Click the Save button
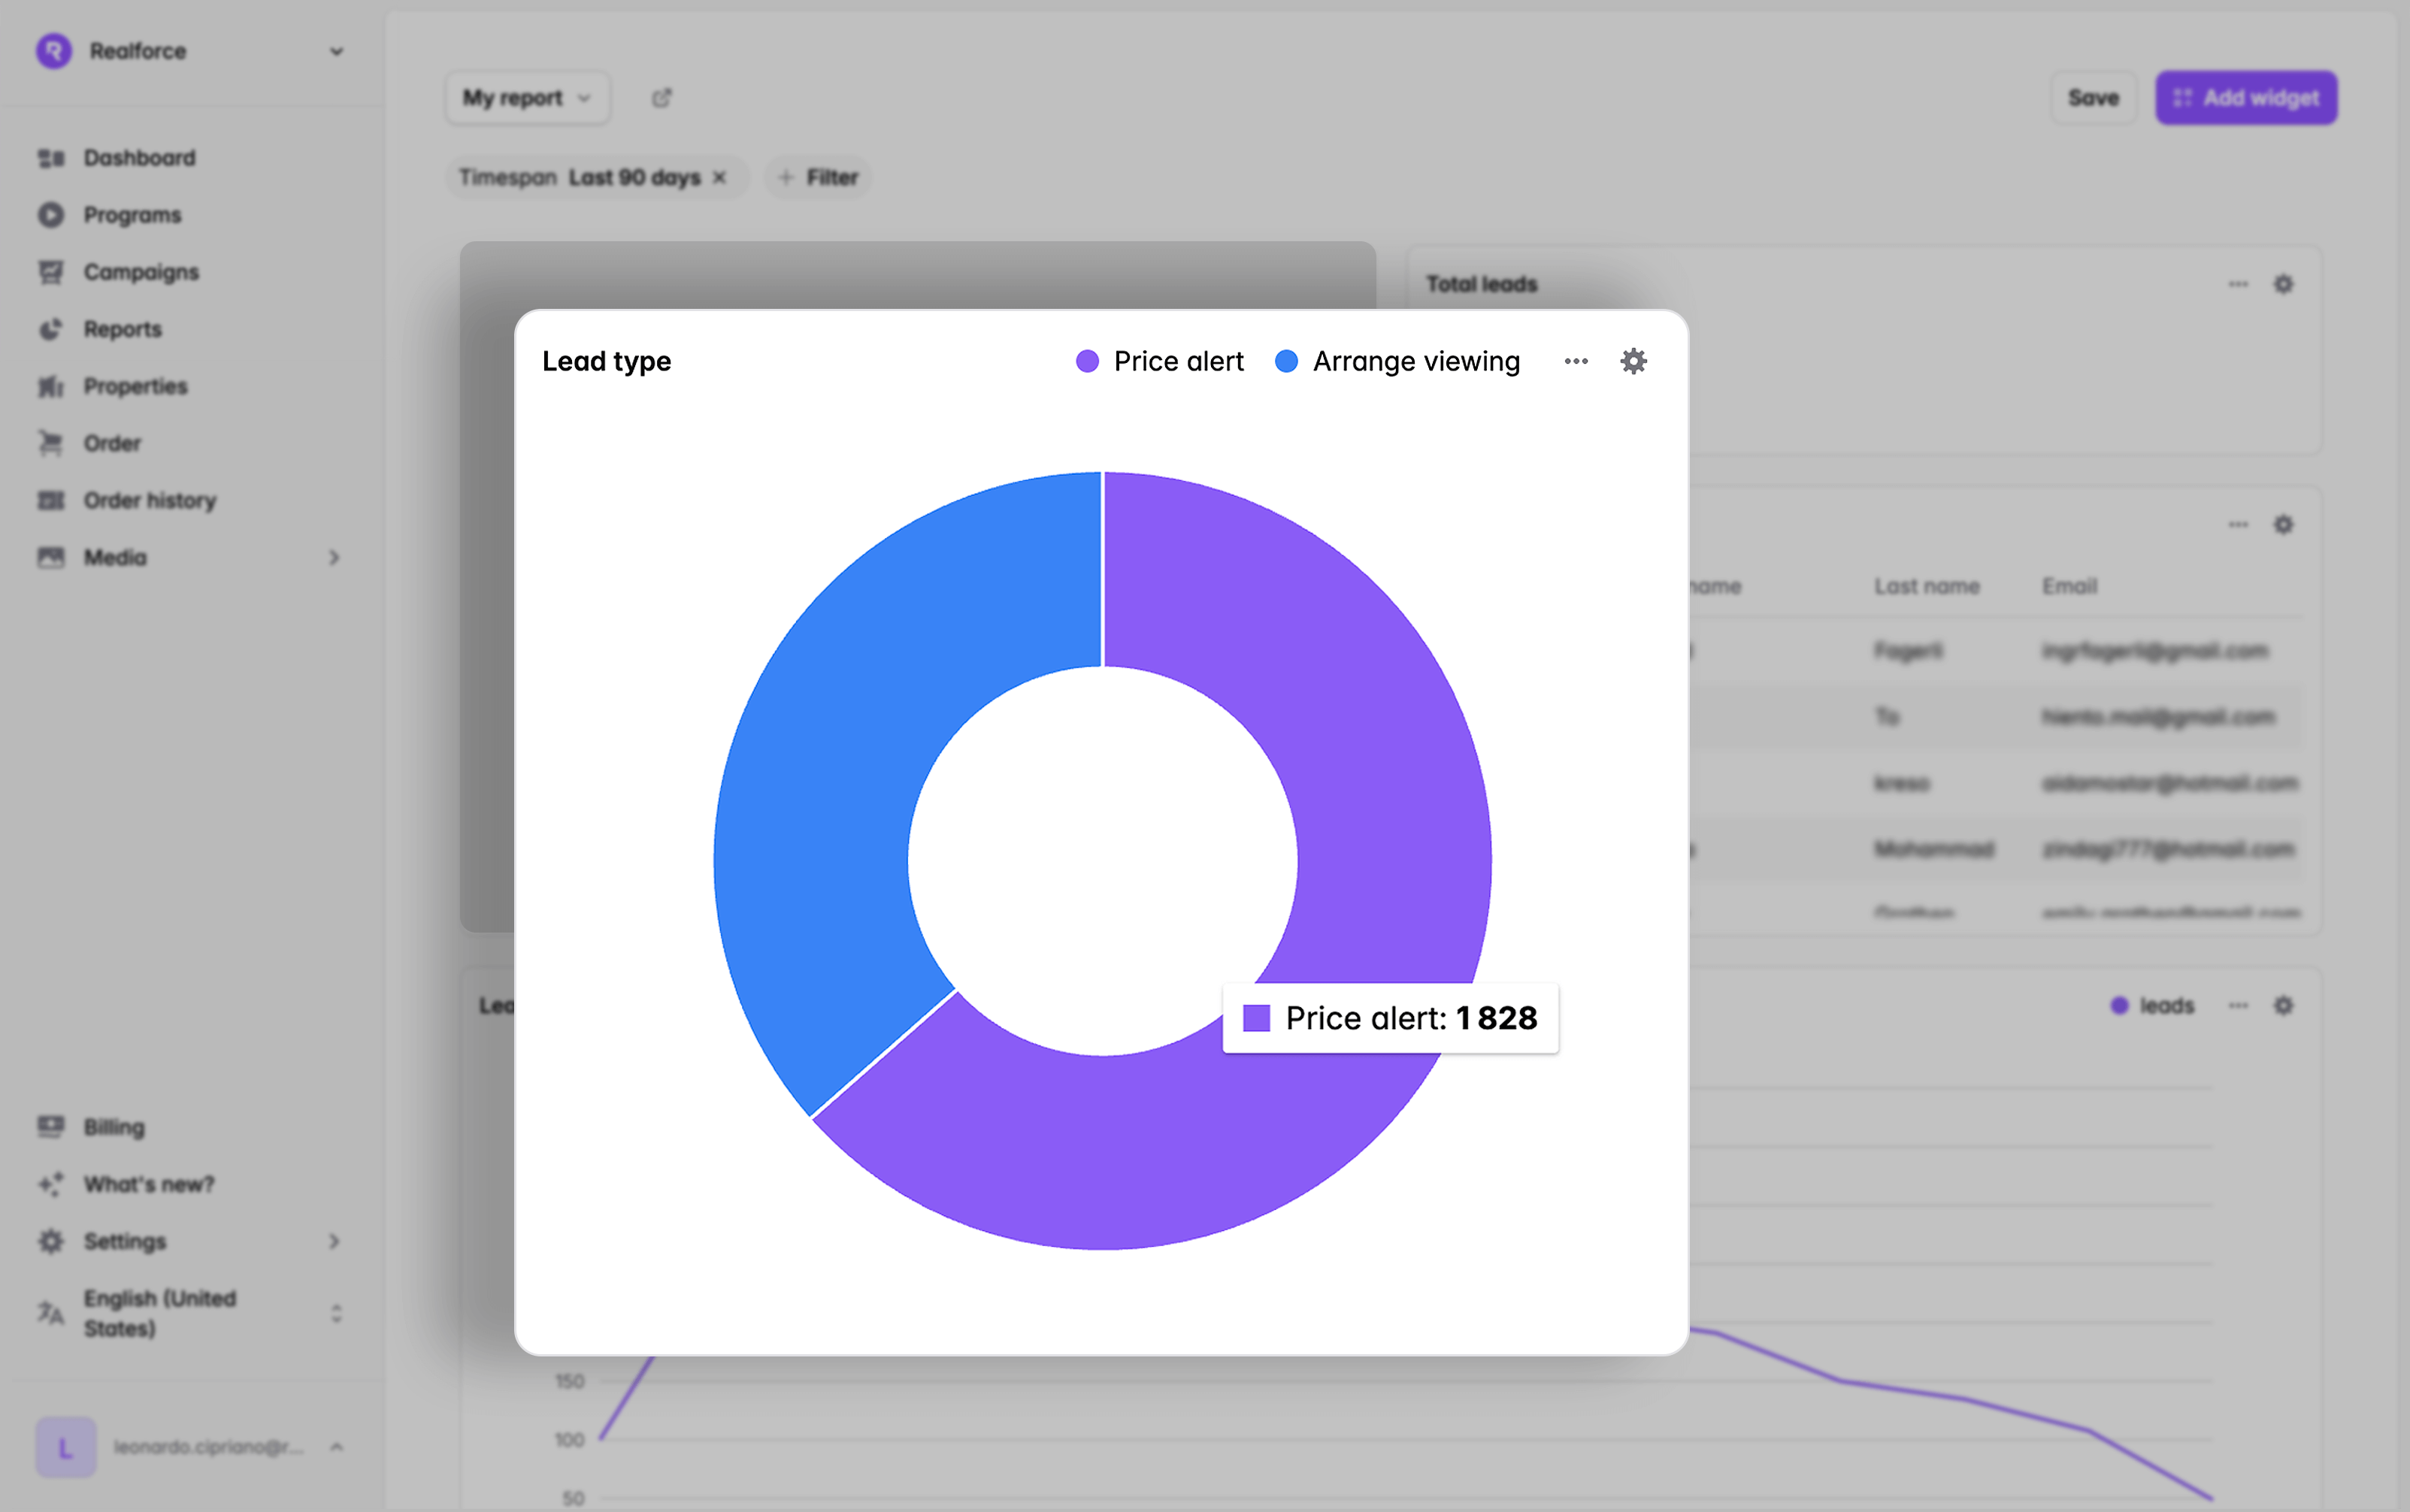Screen dimensions: 2410x1512 point(2093,98)
